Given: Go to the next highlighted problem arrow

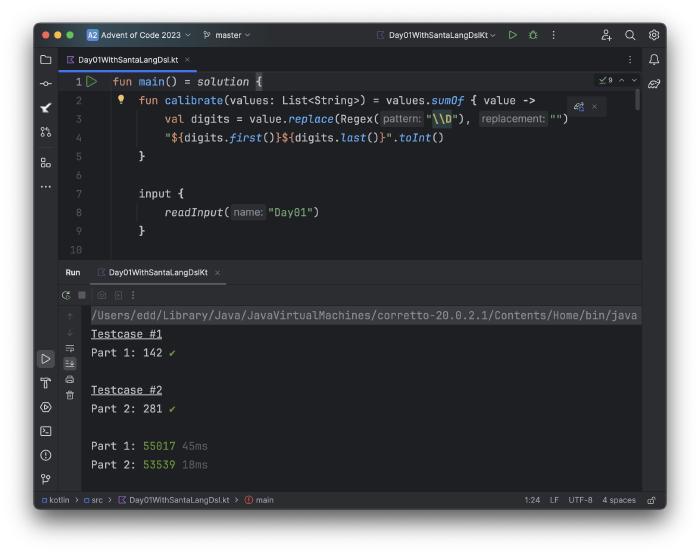Looking at the screenshot, I should click(x=634, y=80).
